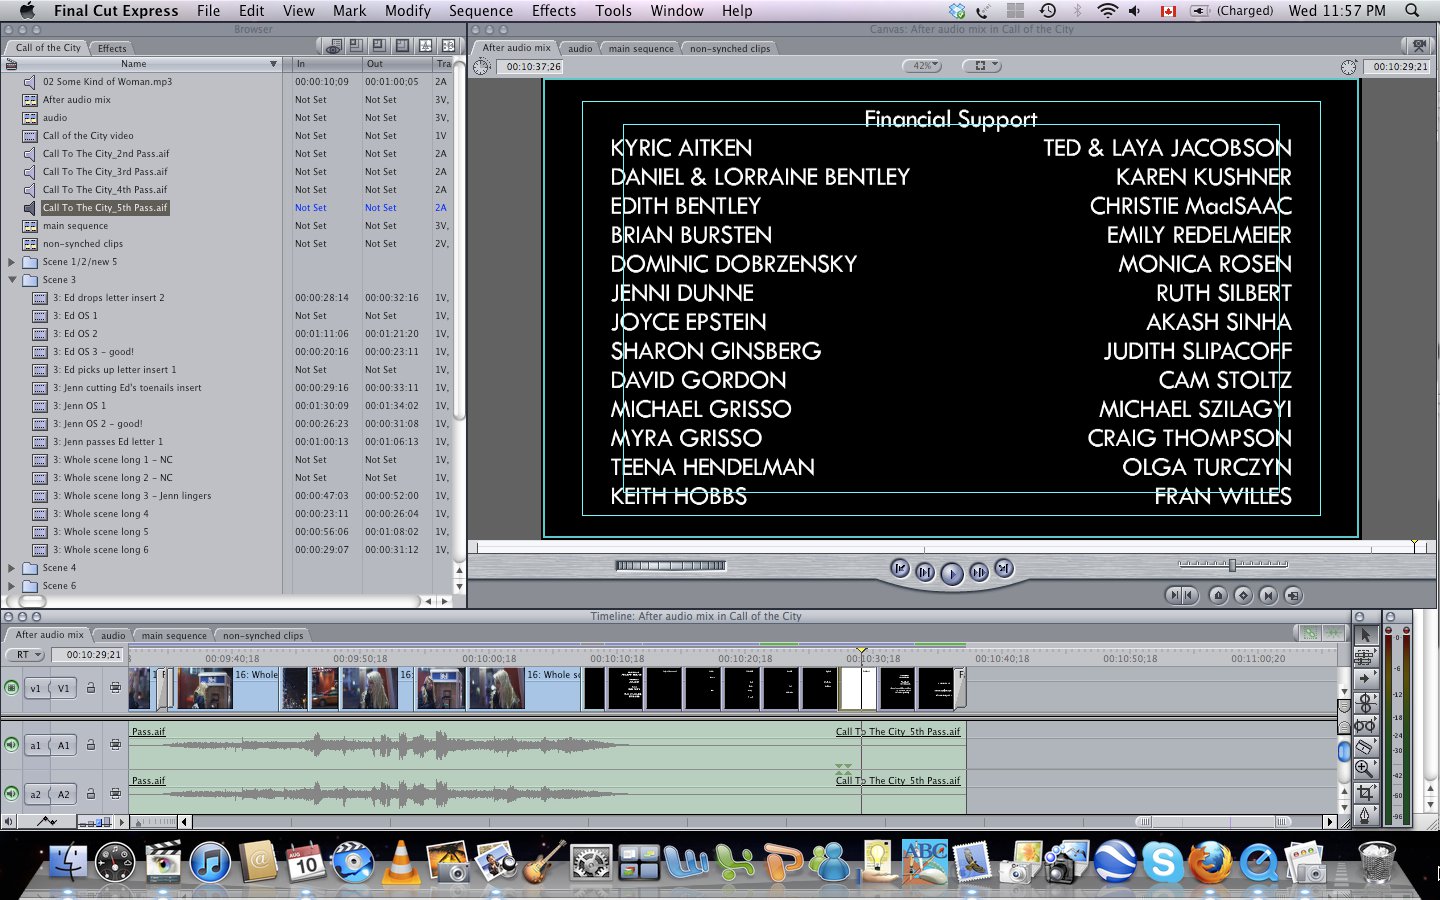Screen dimensions: 1440x900
Task: Open the Canvas zoom percentage popup
Action: pos(922,66)
